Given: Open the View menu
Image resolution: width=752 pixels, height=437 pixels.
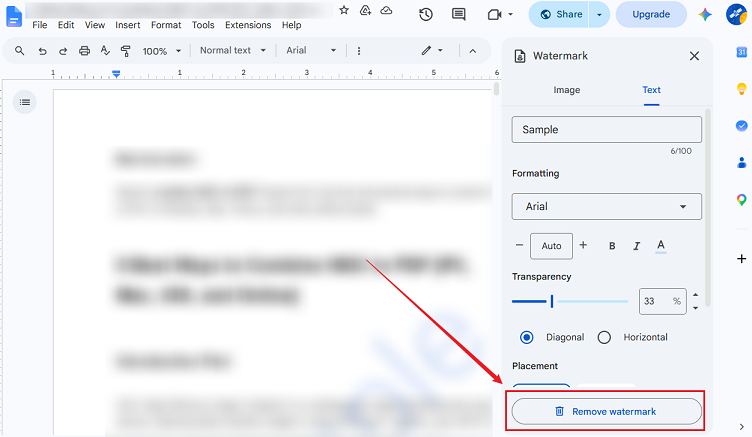Looking at the screenshot, I should coord(94,25).
